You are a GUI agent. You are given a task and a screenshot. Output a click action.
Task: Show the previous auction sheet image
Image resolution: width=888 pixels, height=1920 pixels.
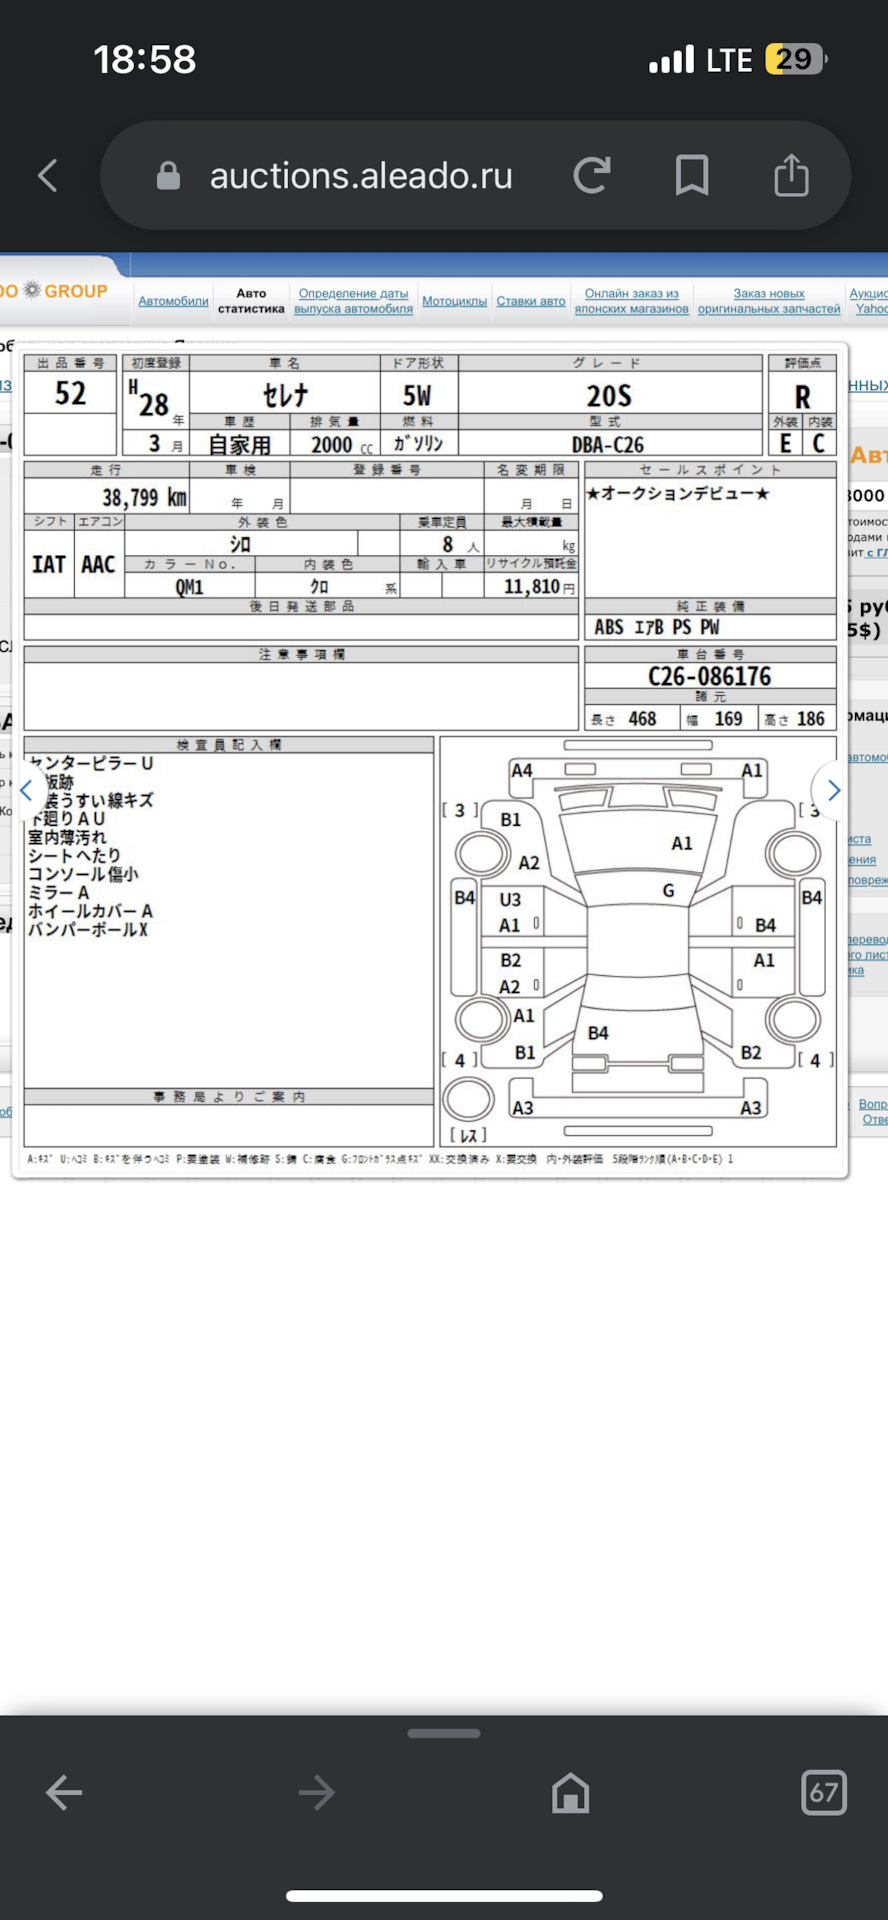point(27,790)
